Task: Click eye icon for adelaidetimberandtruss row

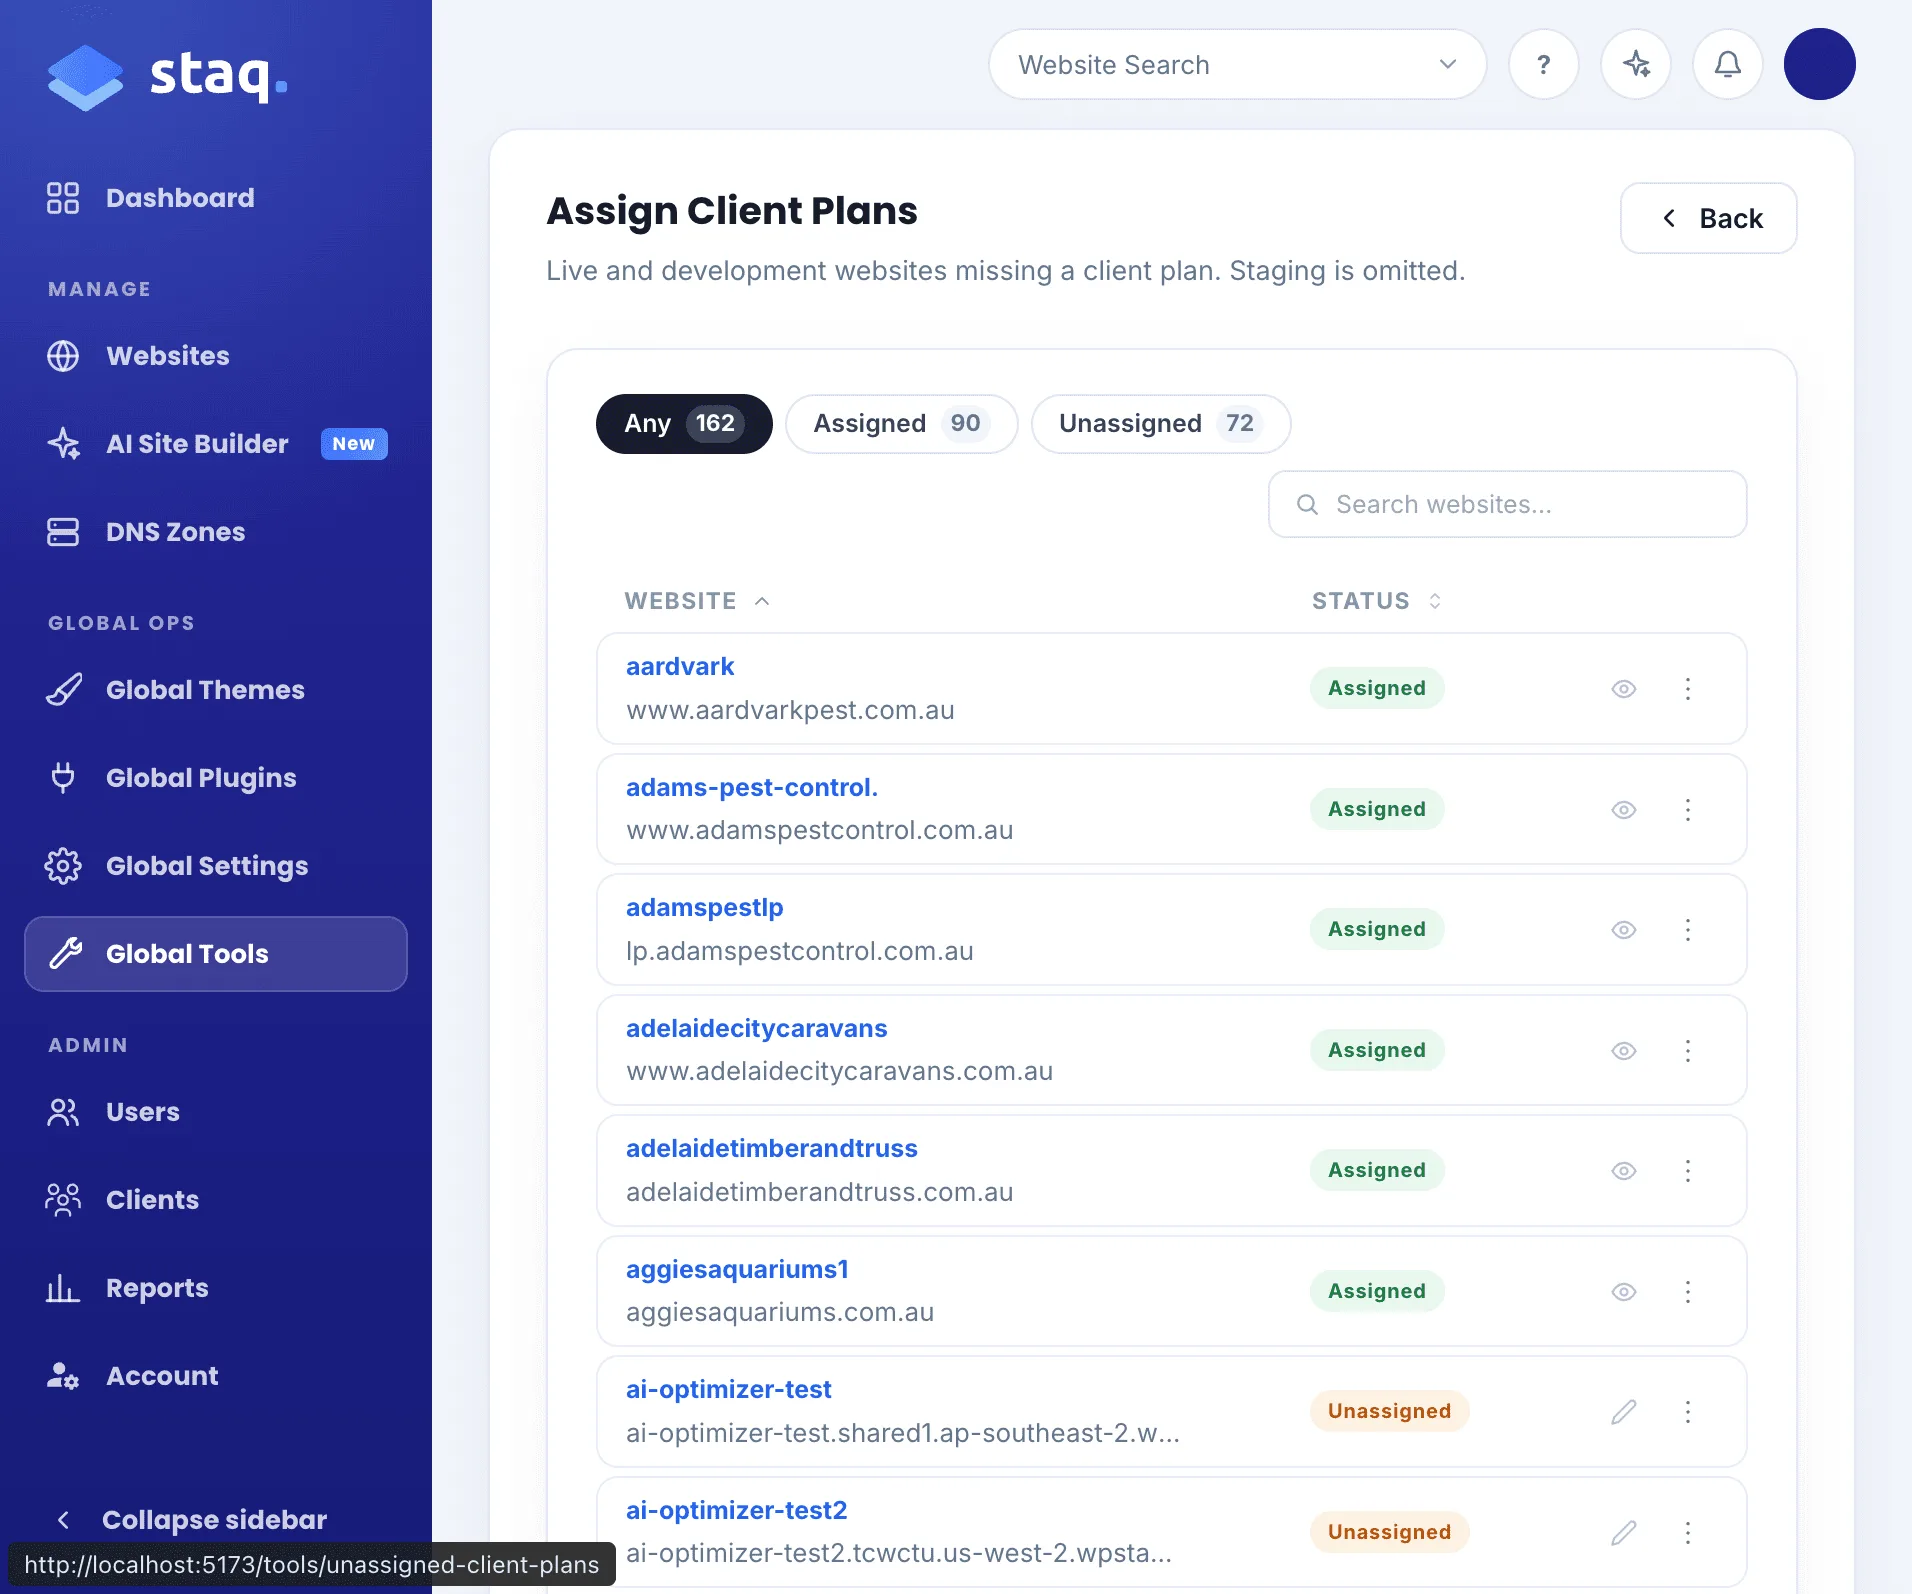Action: 1624,1171
